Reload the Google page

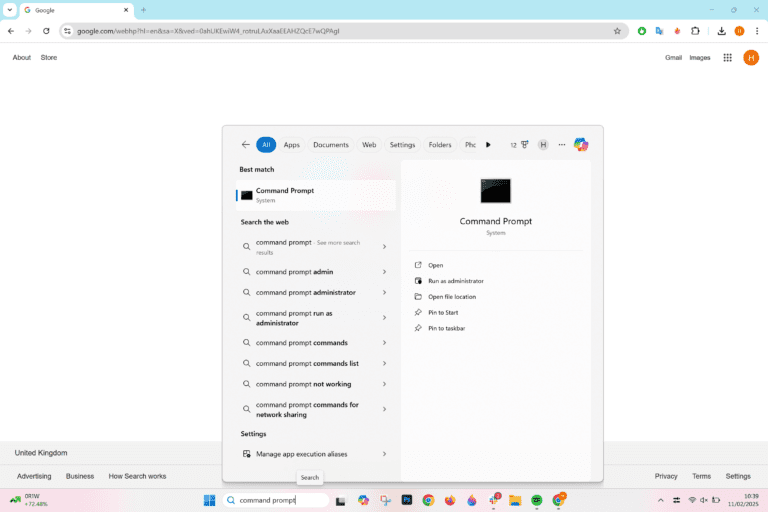point(46,31)
